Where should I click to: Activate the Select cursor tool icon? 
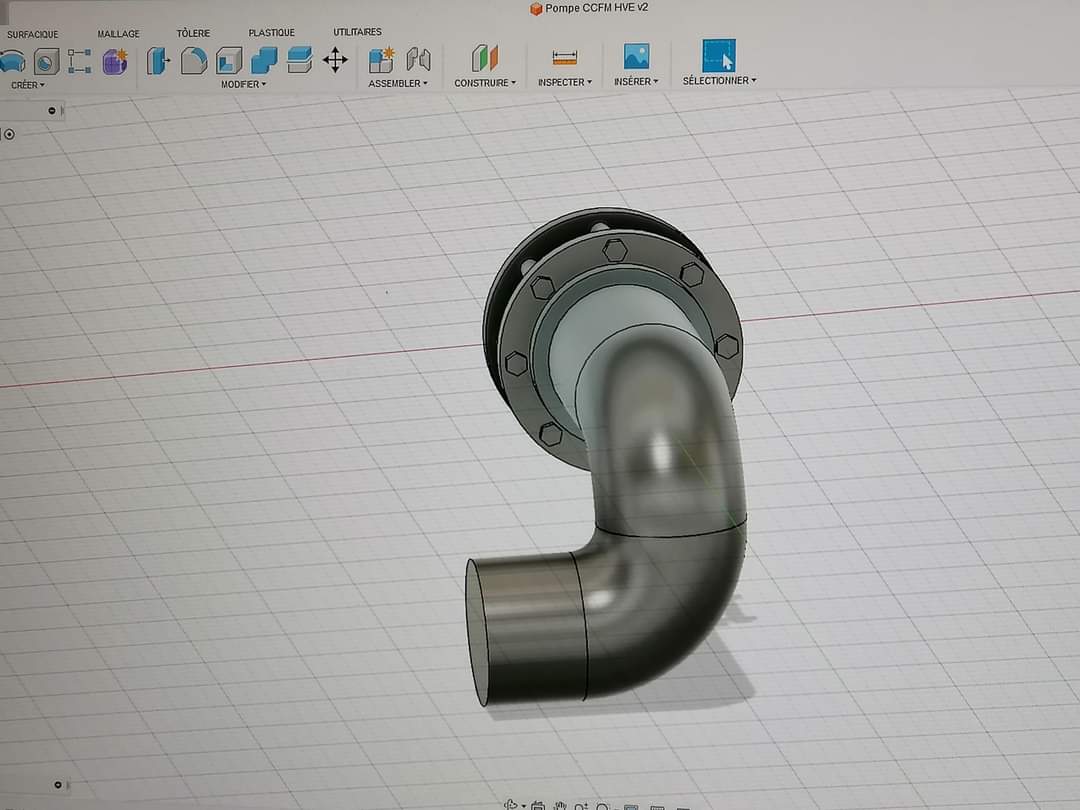pos(719,55)
